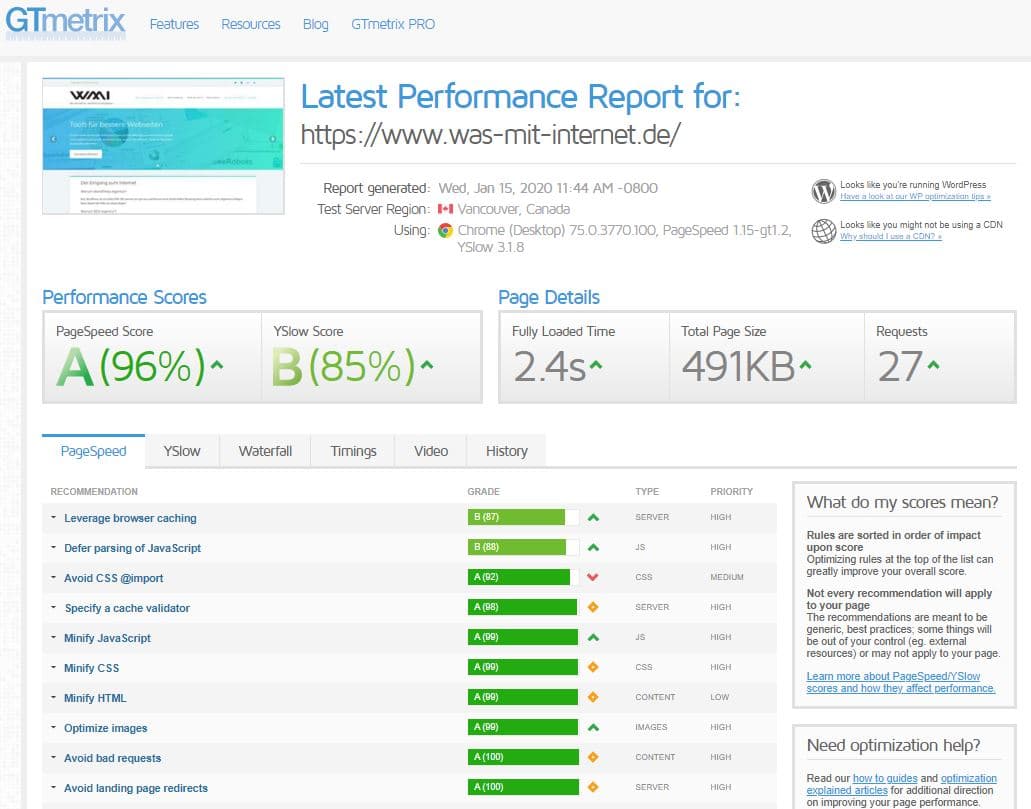1031x809 pixels.
Task: Open the Timings tab
Action: (x=353, y=451)
